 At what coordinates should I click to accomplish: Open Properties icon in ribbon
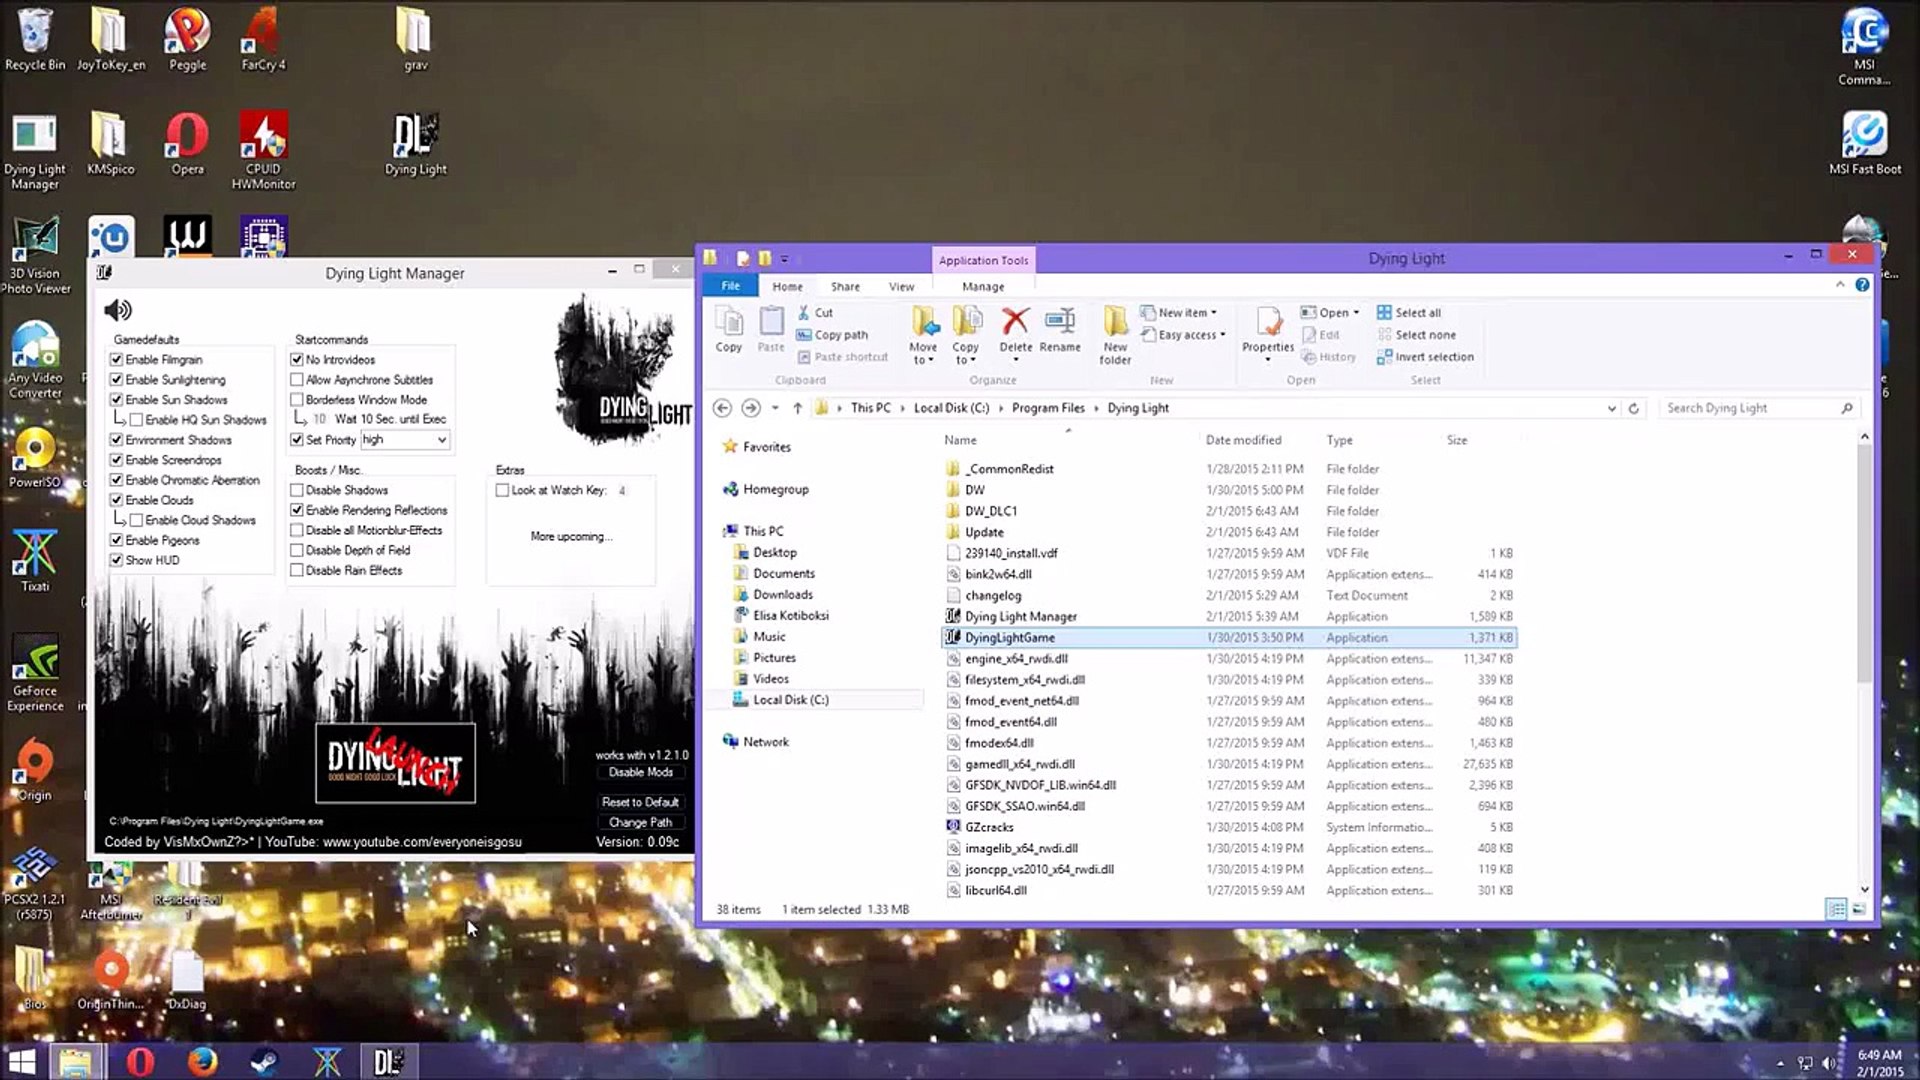coord(1268,322)
